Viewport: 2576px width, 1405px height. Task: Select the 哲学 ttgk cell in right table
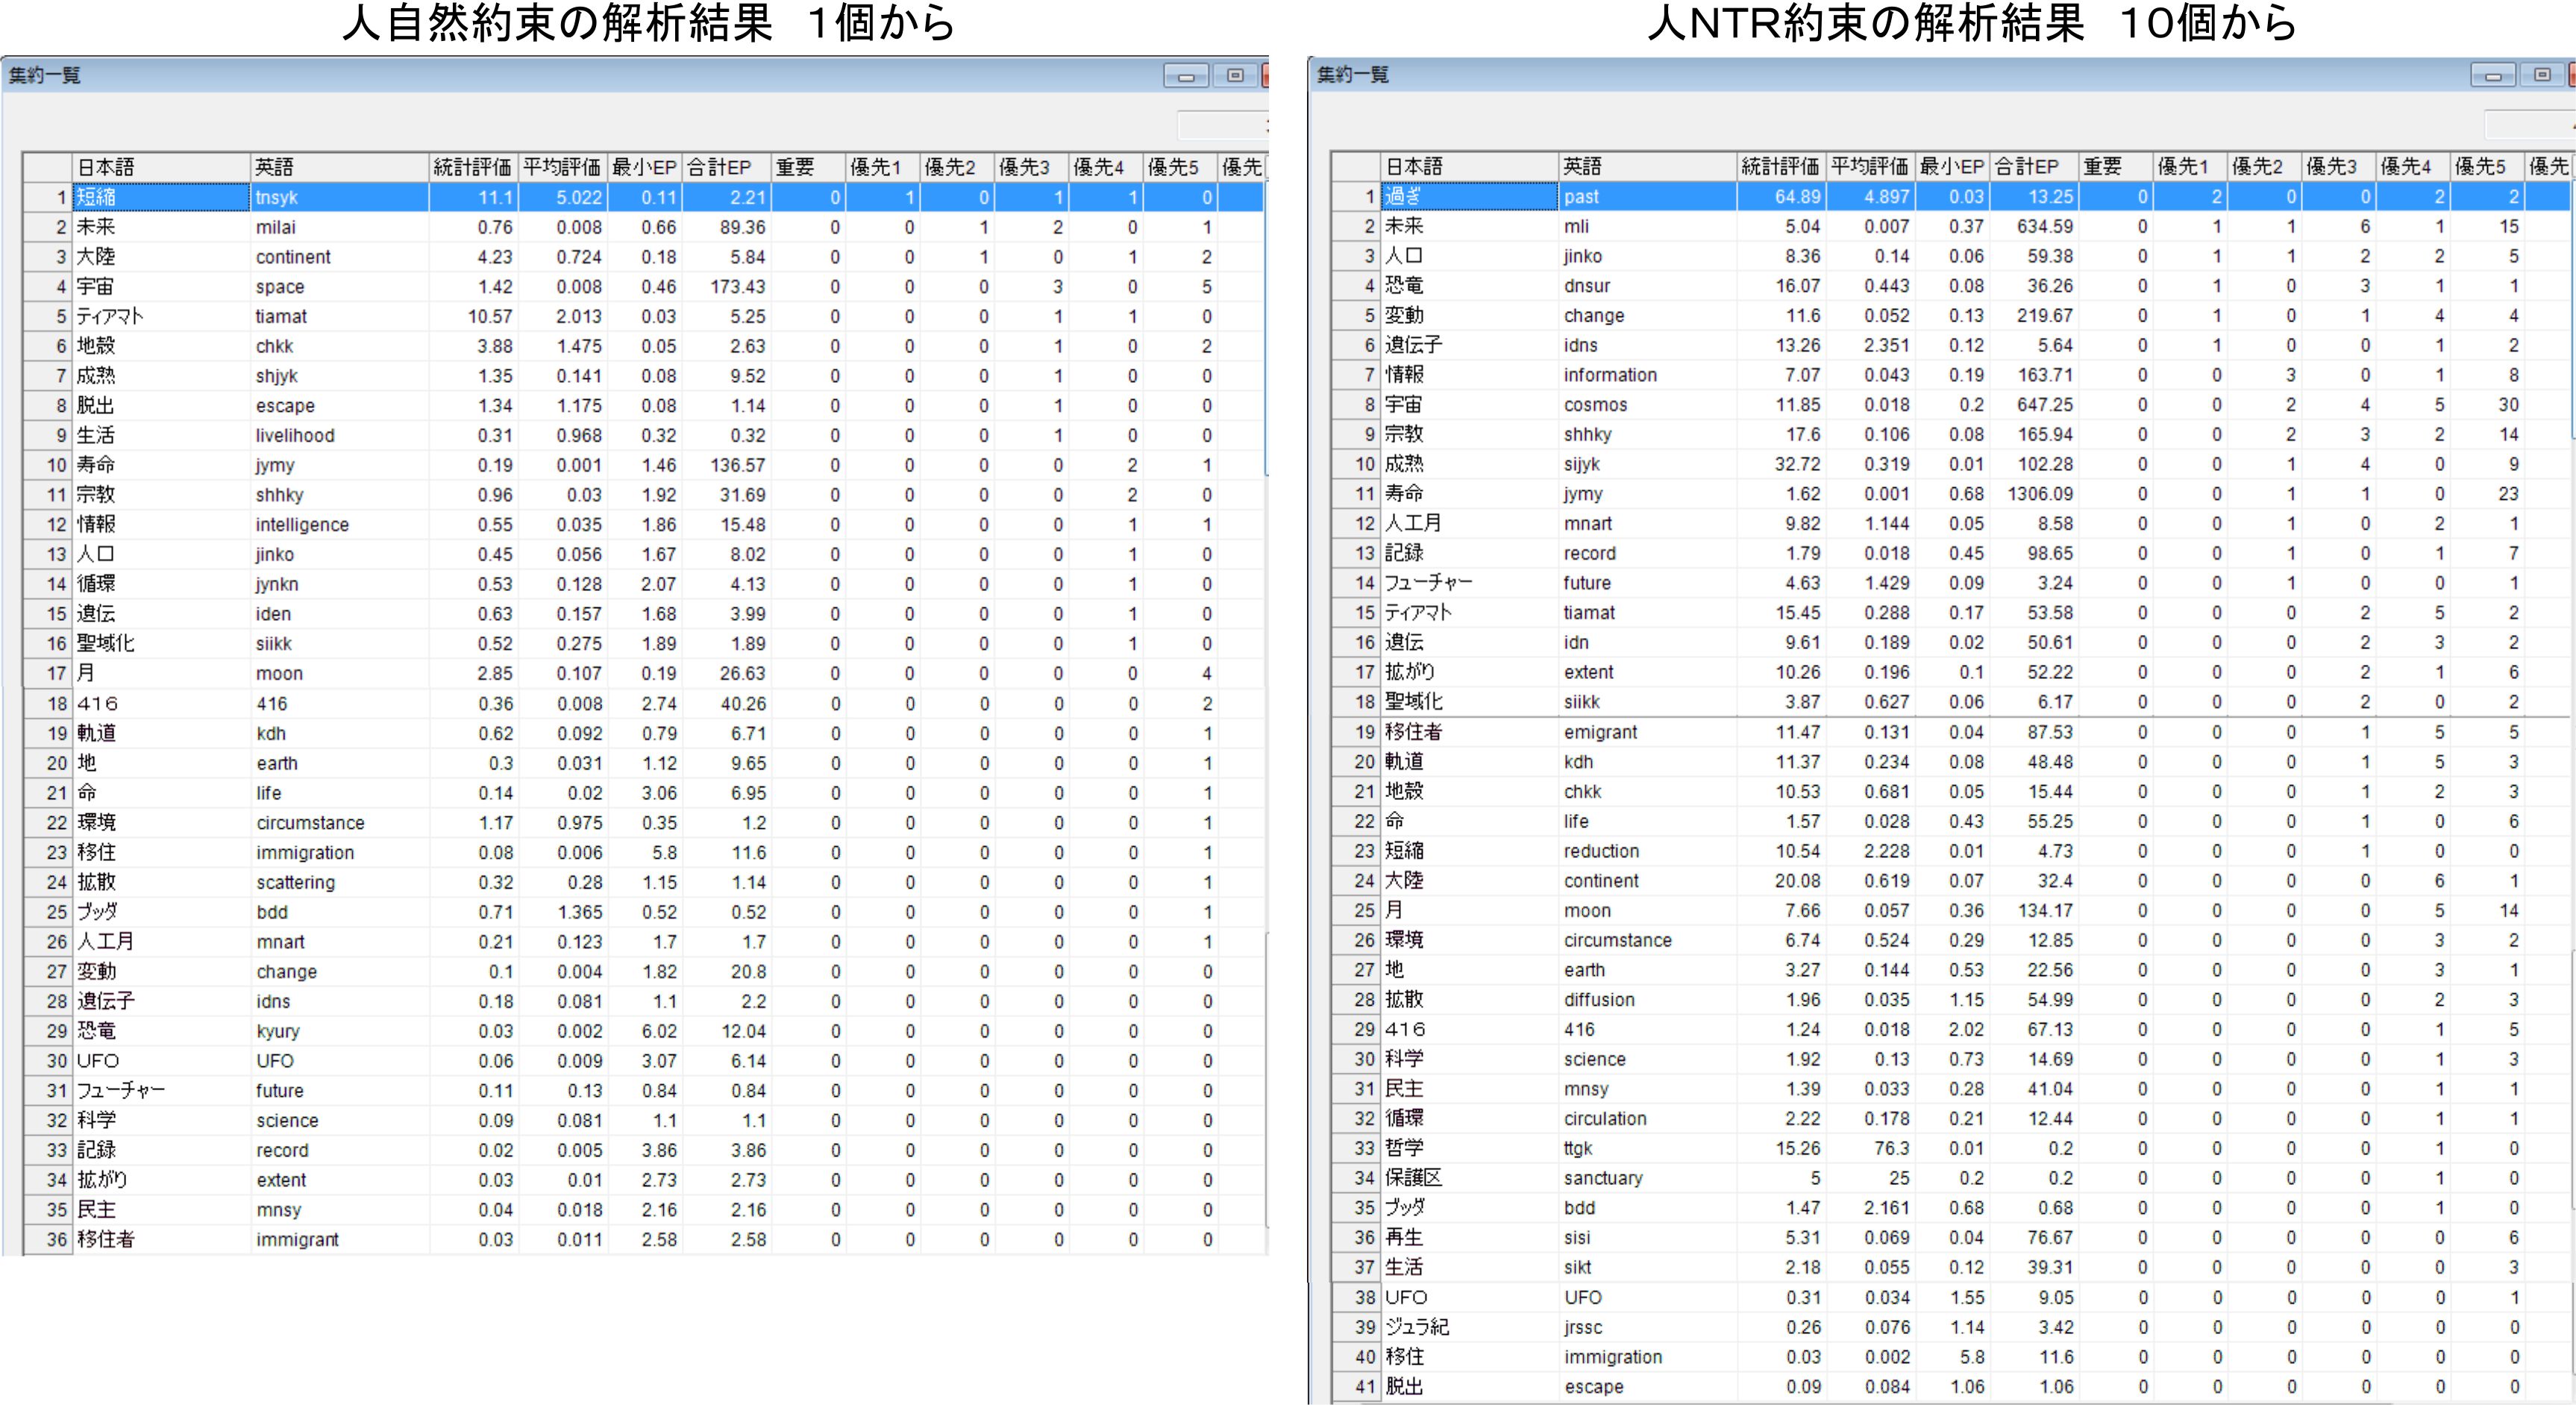pyautogui.click(x=1468, y=1148)
